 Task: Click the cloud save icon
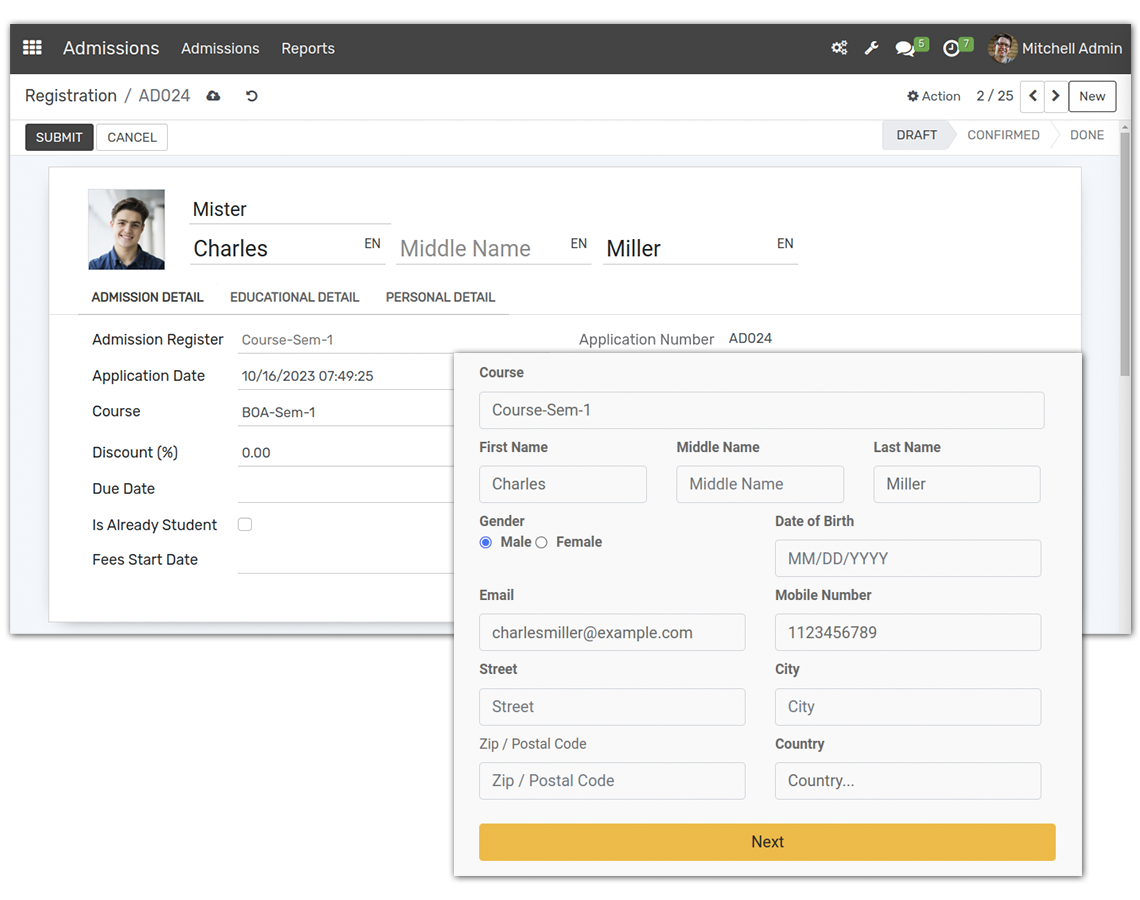pos(213,96)
